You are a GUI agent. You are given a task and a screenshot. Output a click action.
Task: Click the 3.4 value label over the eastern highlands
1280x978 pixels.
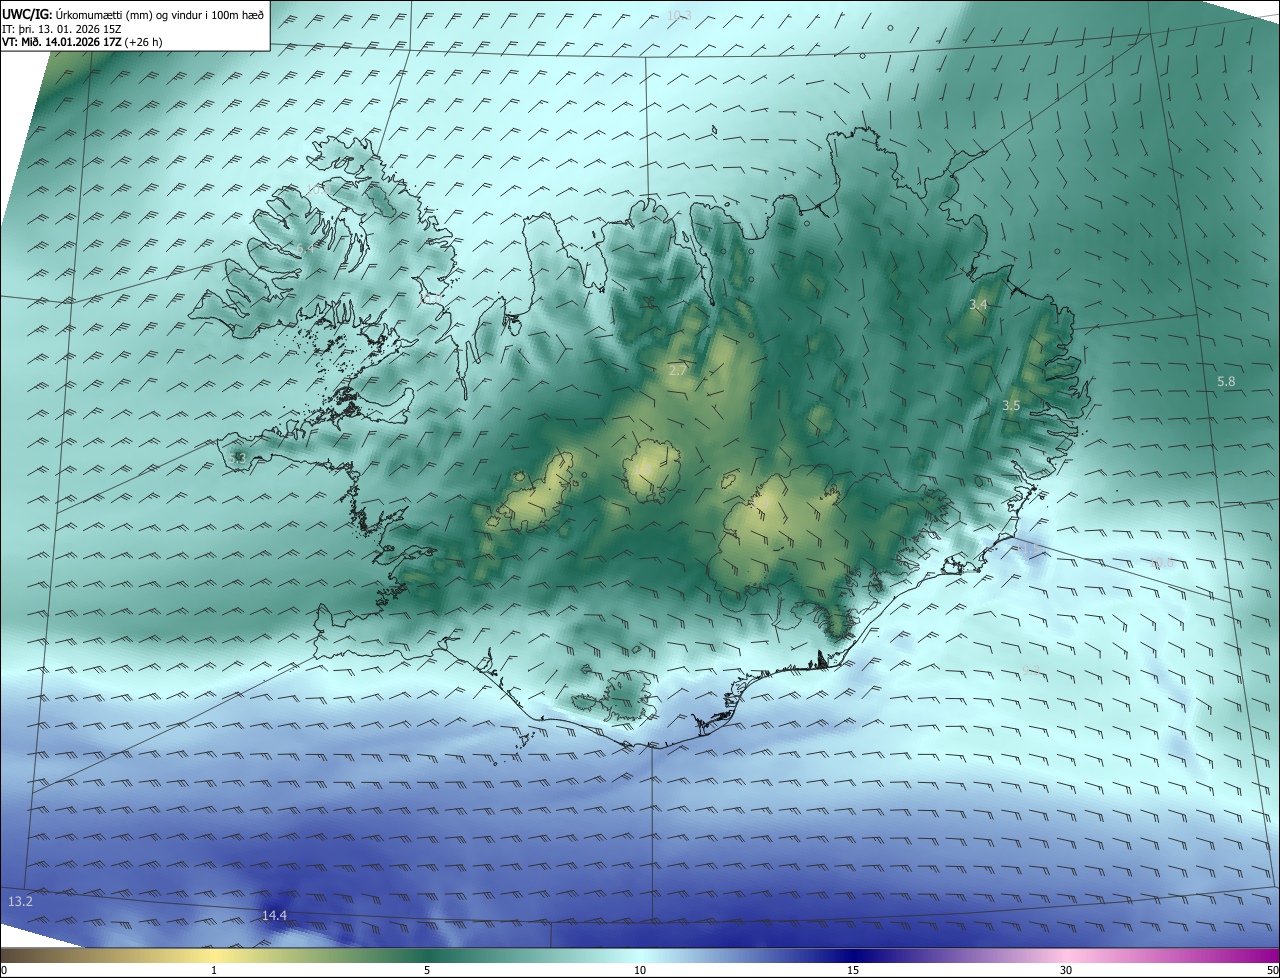tap(978, 304)
